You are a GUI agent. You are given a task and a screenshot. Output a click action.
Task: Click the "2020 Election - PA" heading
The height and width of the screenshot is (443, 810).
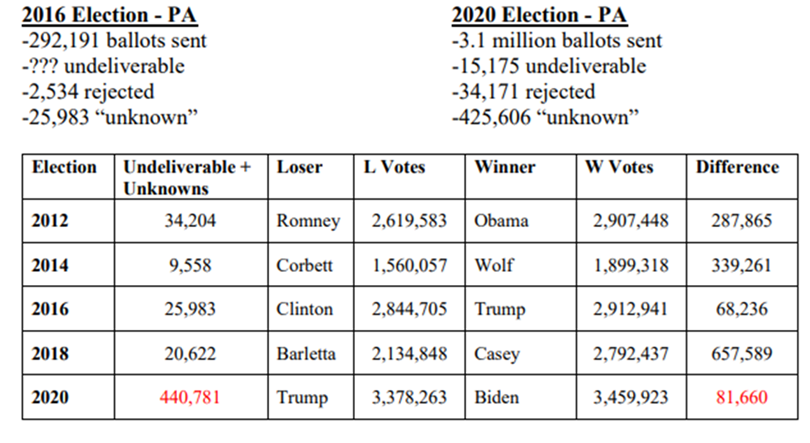[536, 17]
